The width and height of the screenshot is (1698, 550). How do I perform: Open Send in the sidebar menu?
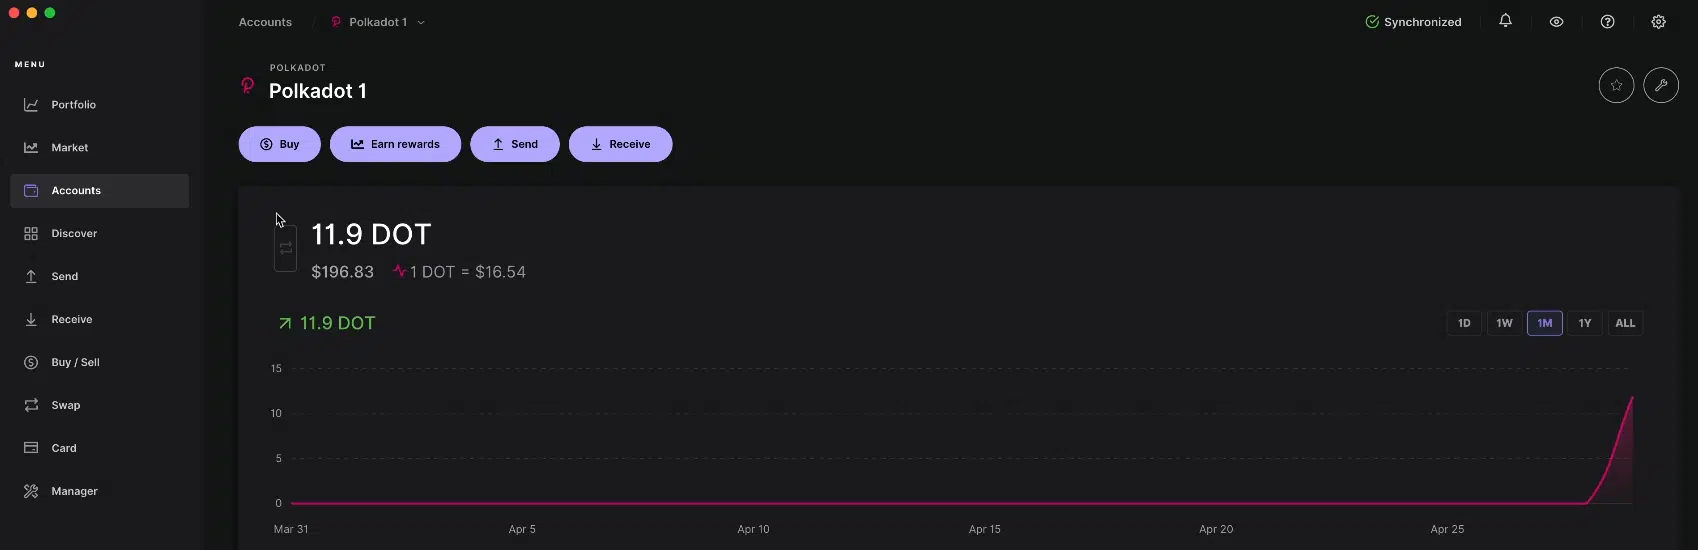[x=99, y=277]
